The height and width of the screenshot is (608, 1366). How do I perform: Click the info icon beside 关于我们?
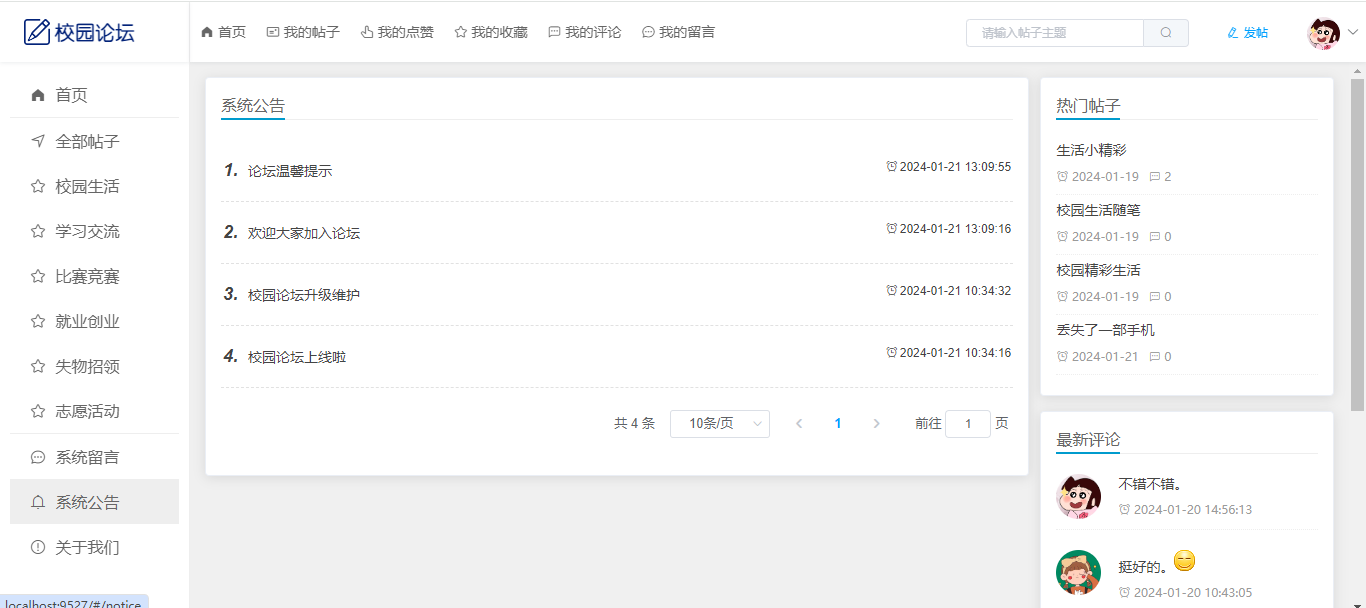38,547
